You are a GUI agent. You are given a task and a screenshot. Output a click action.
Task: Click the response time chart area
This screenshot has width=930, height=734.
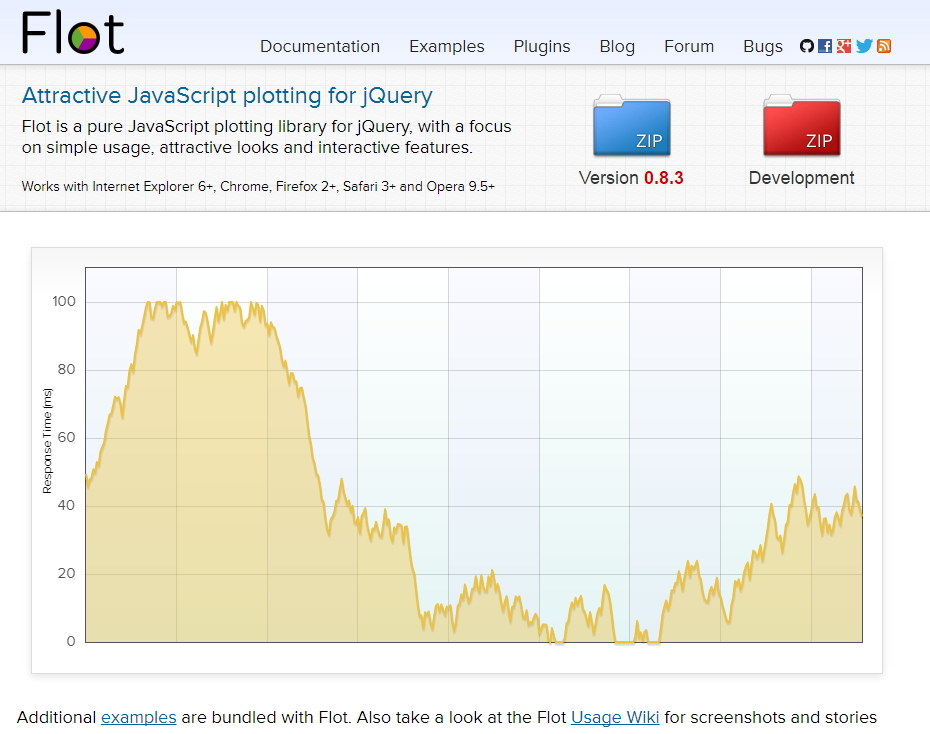474,455
